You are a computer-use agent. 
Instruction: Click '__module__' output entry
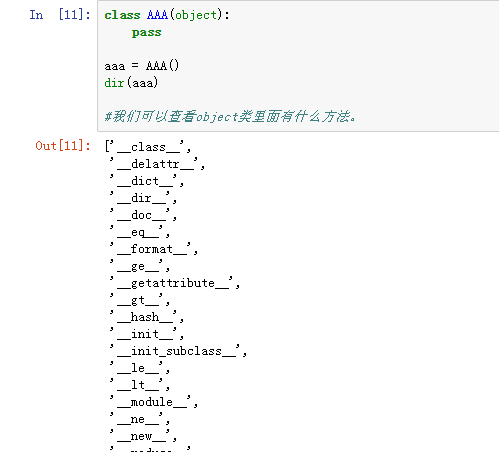[x=153, y=402]
